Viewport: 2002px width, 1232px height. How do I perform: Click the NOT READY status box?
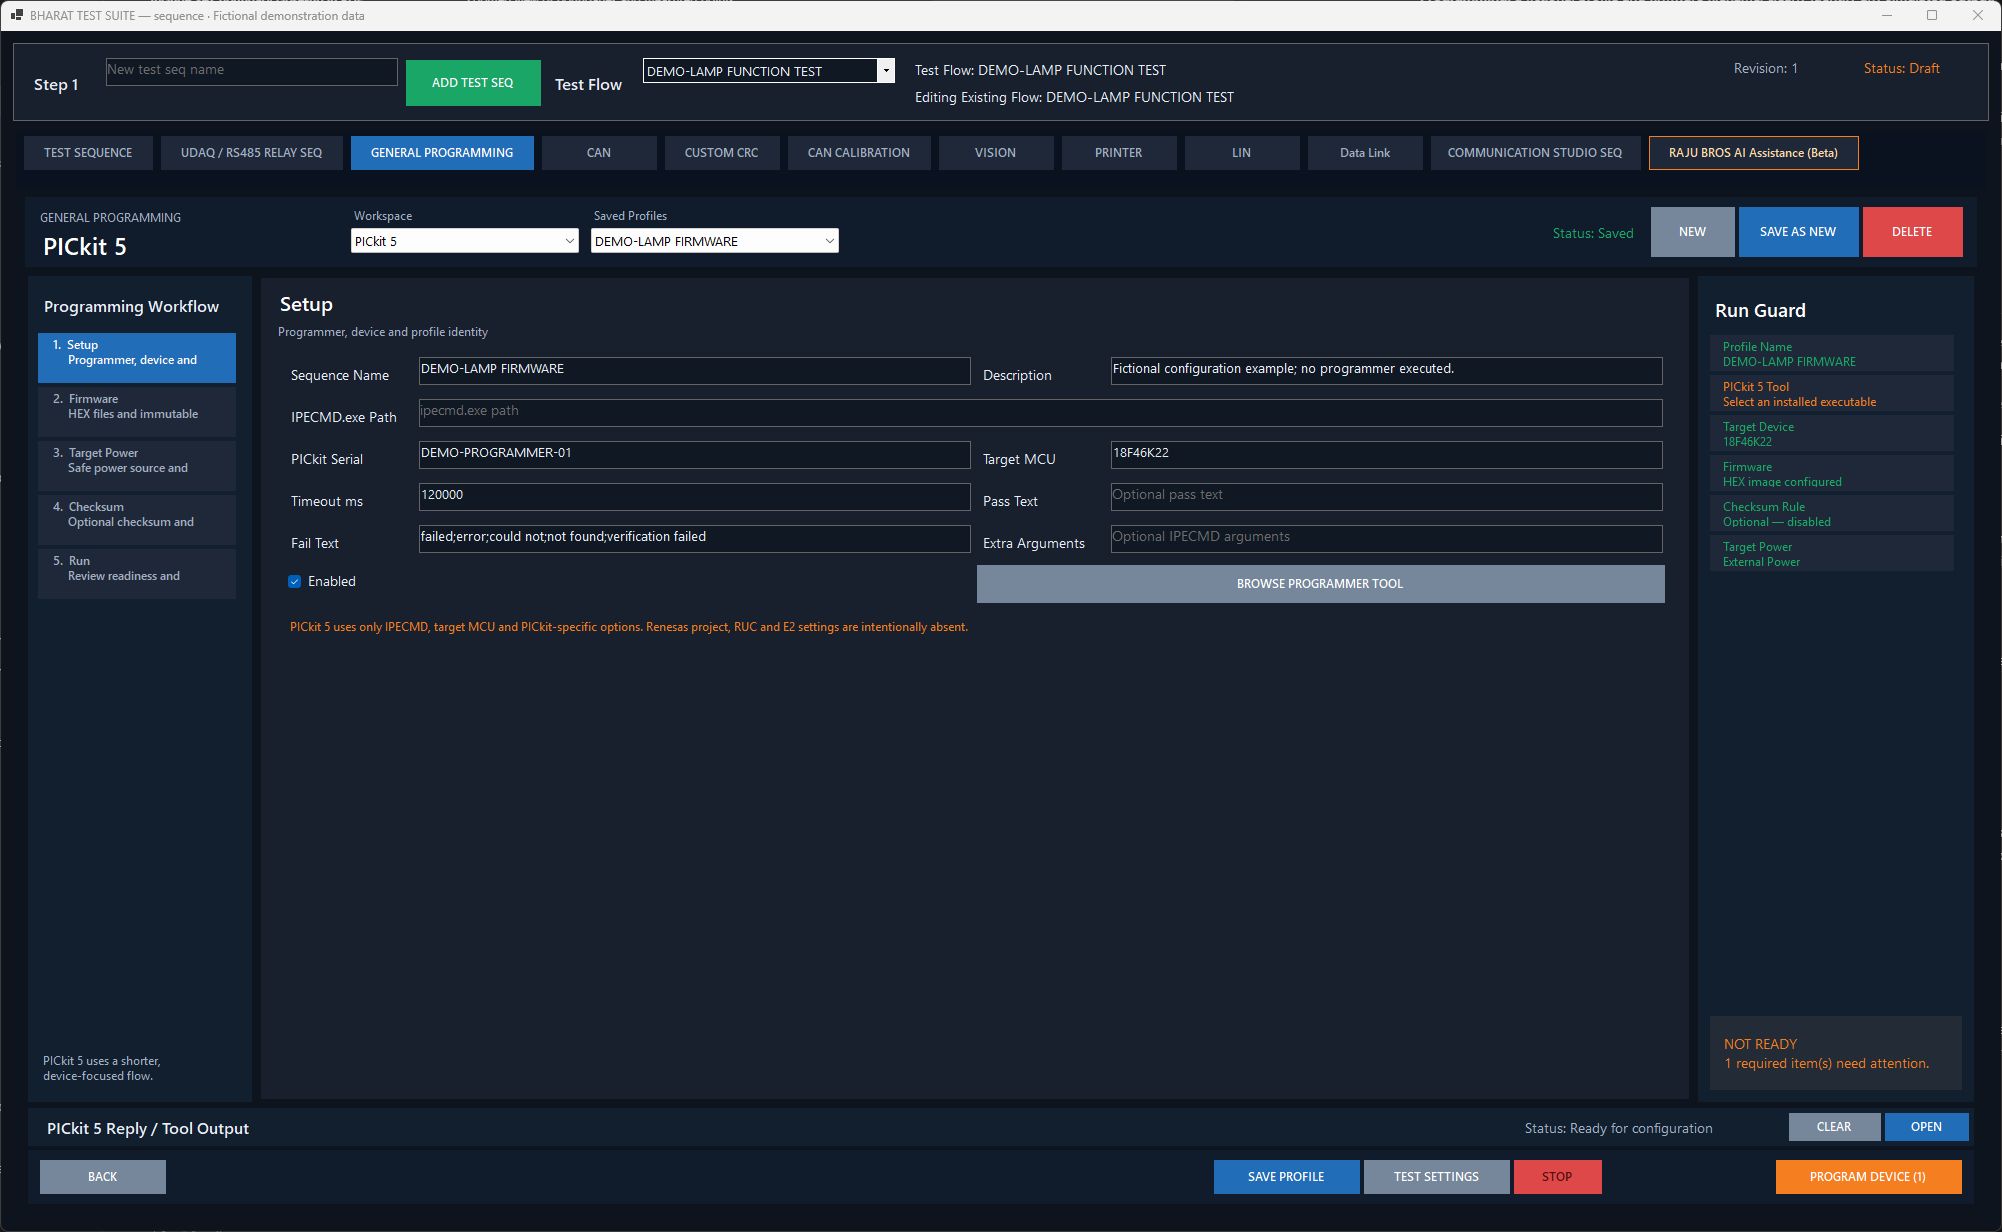tap(1836, 1053)
